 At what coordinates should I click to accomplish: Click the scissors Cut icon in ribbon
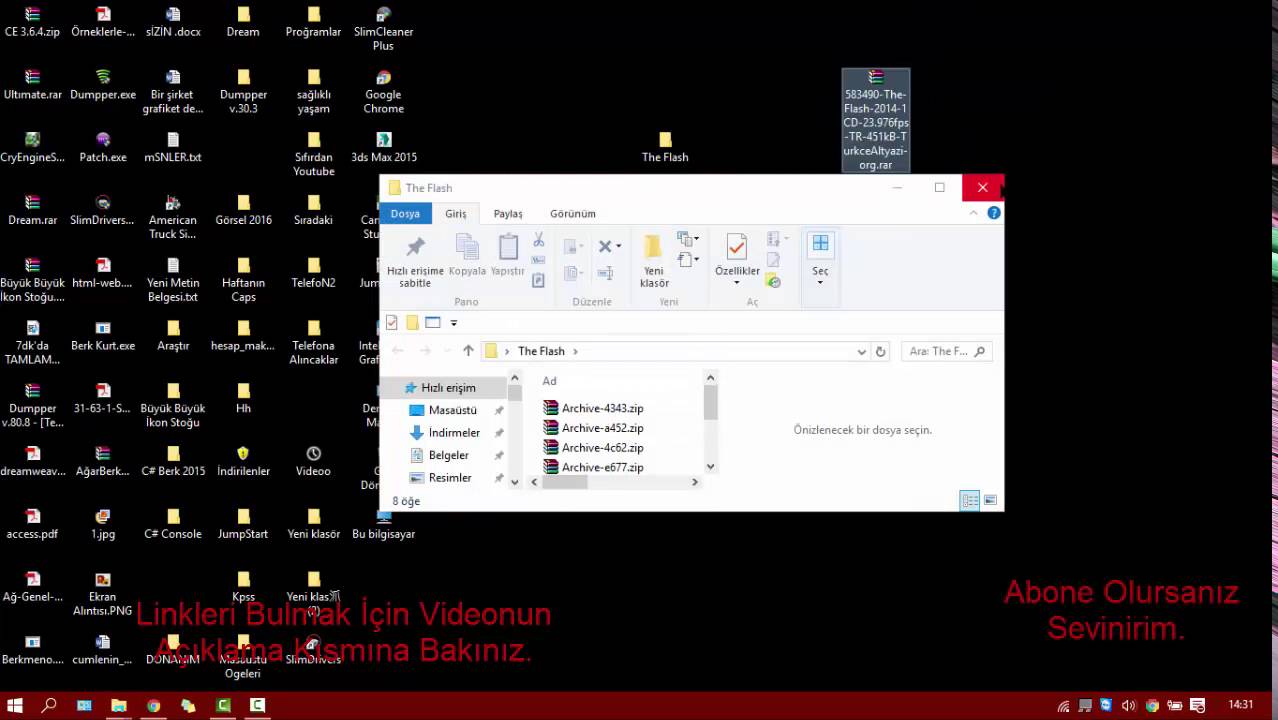pos(538,240)
